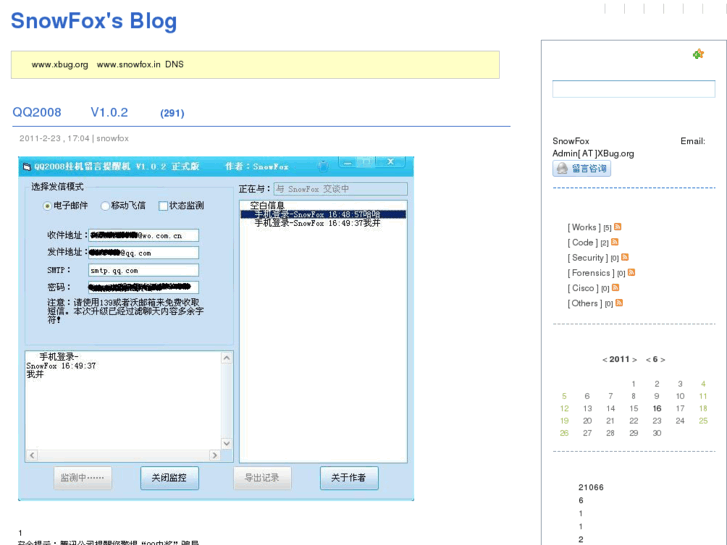Click the scroll left arrow in message box
This screenshot has width=727, height=545.
click(x=32, y=455)
